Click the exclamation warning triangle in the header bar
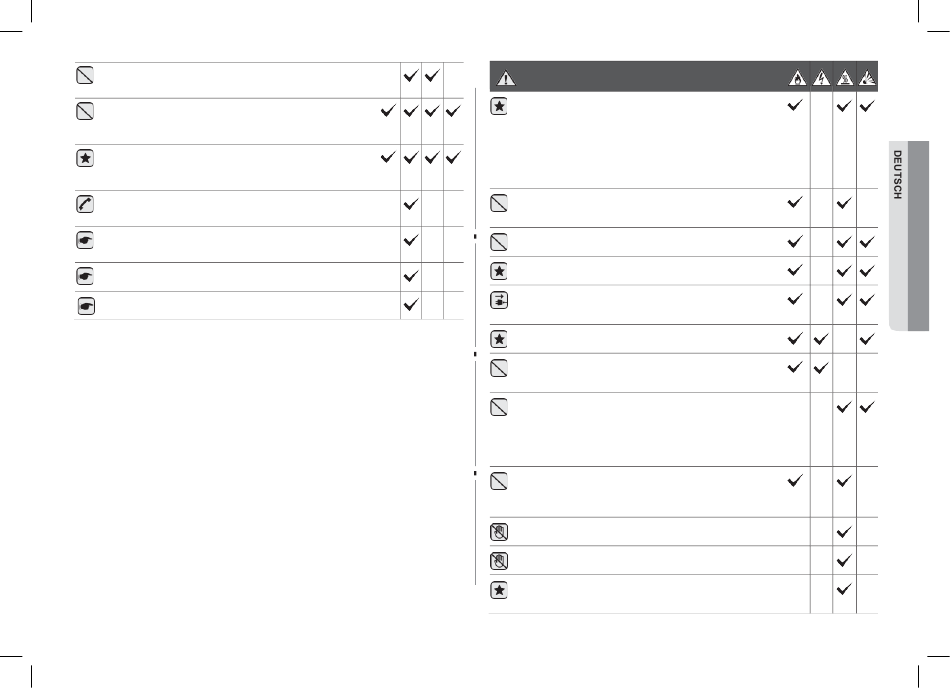This screenshot has width=950, height=688. (506, 78)
